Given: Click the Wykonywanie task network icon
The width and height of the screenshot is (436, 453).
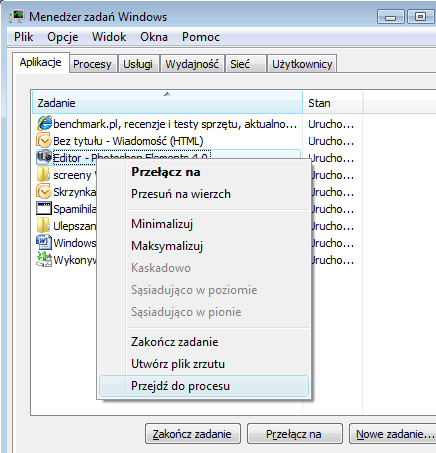Looking at the screenshot, I should (x=44, y=259).
